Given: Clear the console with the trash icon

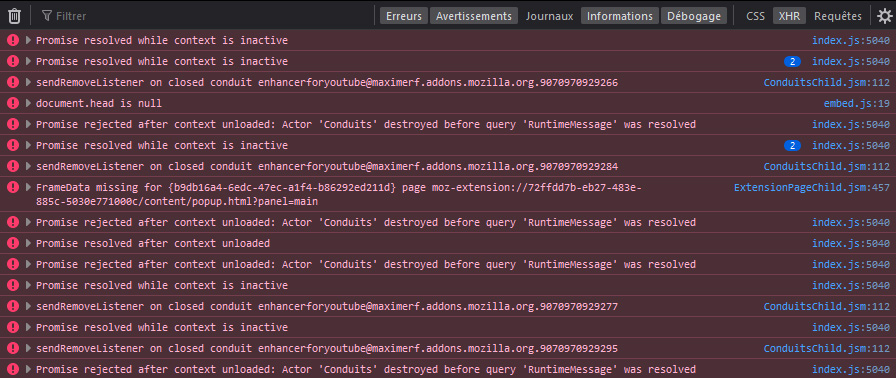Looking at the screenshot, I should (x=14, y=16).
